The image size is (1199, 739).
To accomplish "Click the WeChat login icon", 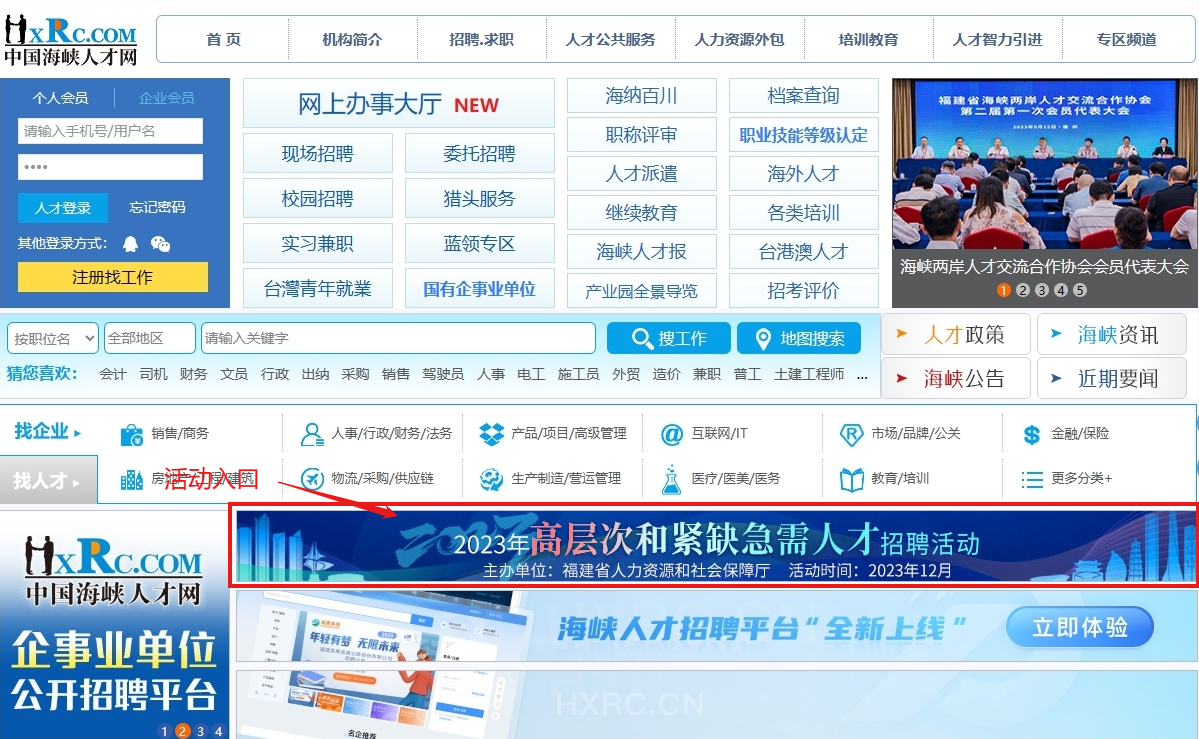I will point(161,244).
